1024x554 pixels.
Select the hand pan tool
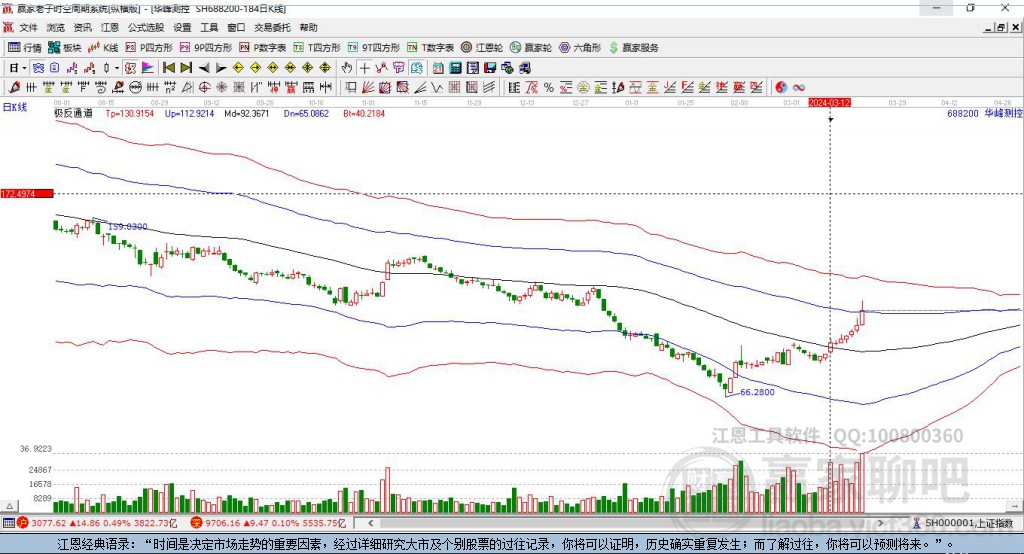[347, 68]
